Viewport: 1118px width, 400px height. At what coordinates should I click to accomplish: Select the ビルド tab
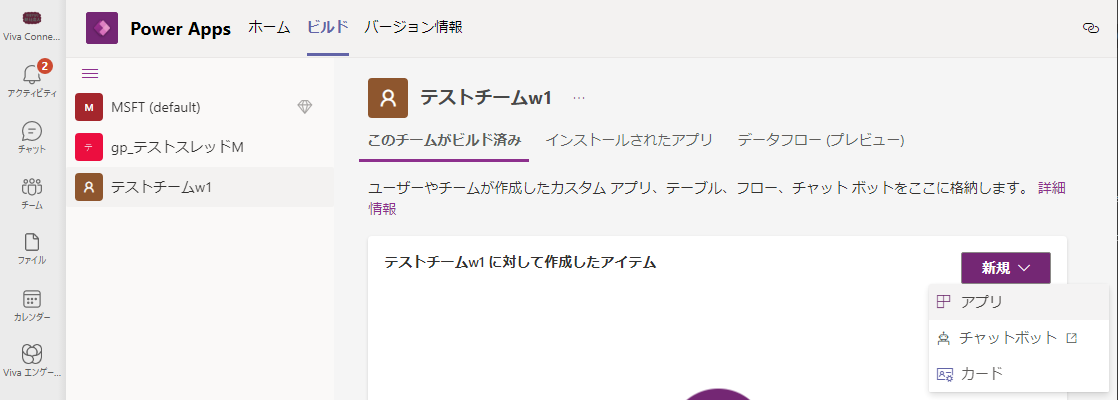pos(328,28)
